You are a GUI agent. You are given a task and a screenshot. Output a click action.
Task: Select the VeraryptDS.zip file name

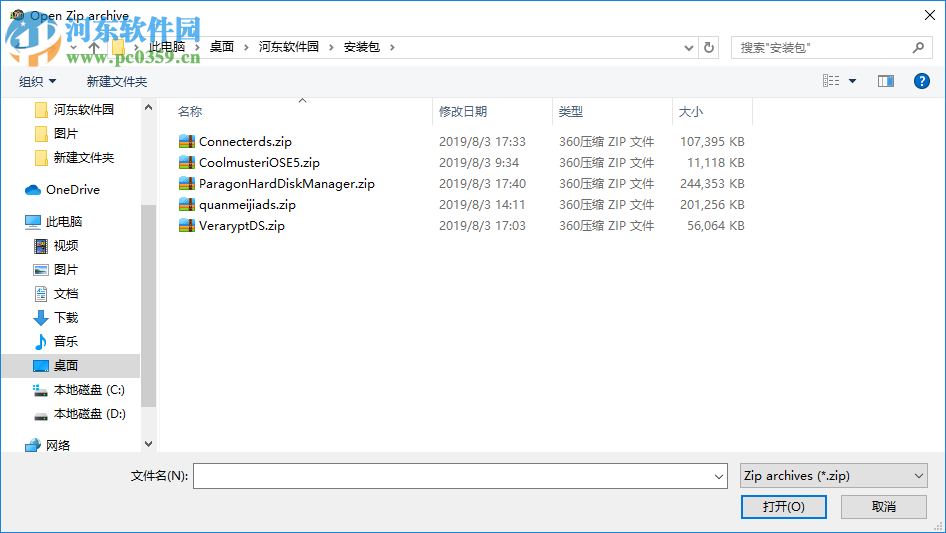(x=242, y=226)
